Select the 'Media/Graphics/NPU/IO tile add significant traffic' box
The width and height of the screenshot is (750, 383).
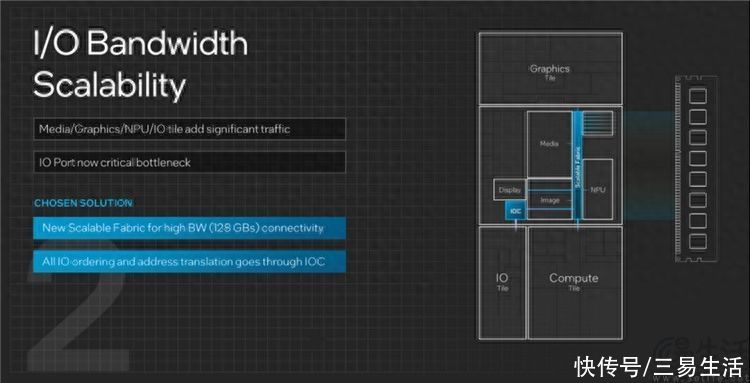pos(189,129)
